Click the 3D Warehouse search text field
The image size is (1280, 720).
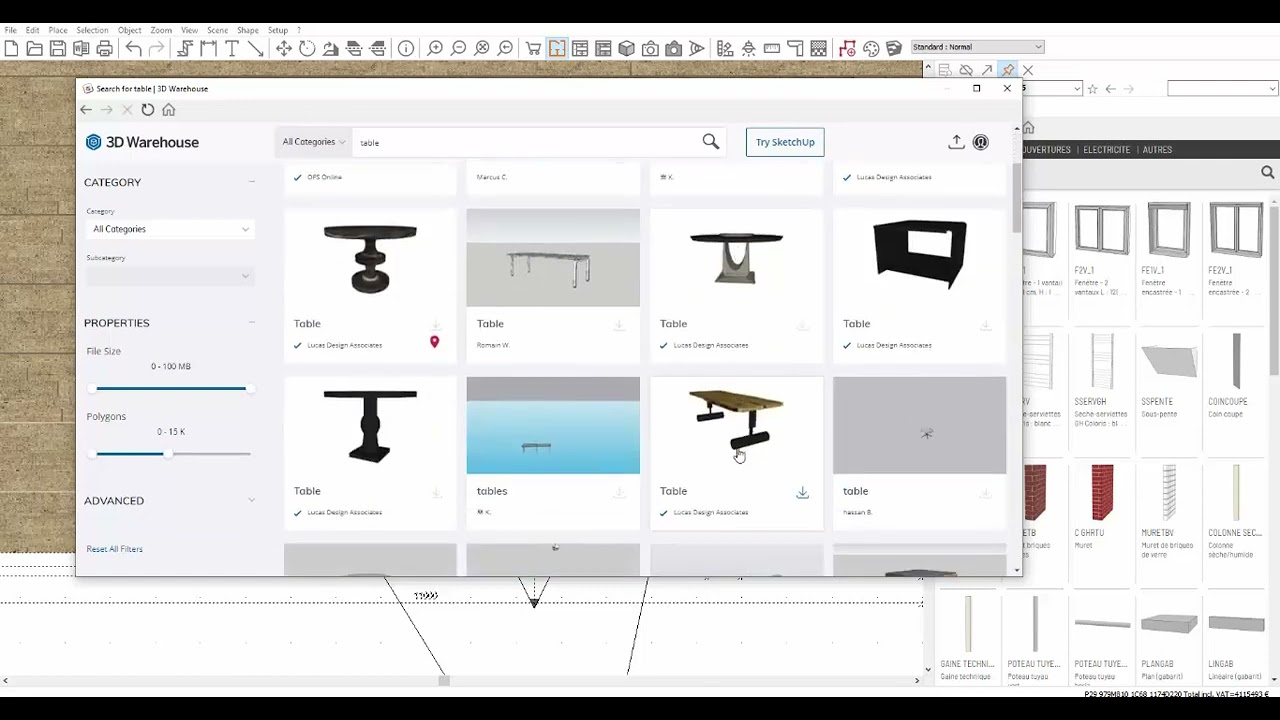(x=525, y=143)
